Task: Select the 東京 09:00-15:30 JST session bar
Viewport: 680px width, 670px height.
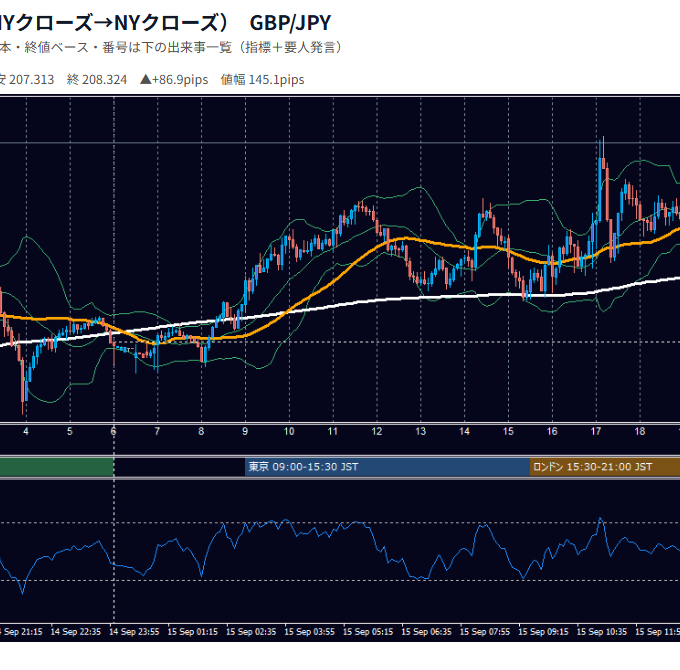Action: [x=387, y=467]
